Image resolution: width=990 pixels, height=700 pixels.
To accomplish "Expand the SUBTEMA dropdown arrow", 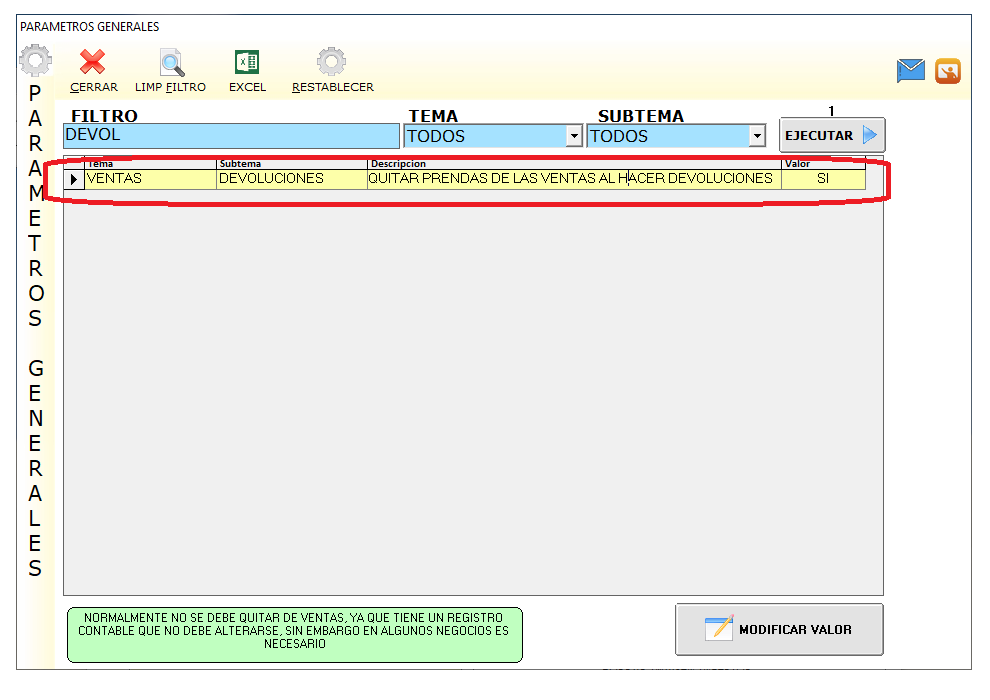I will tap(757, 137).
